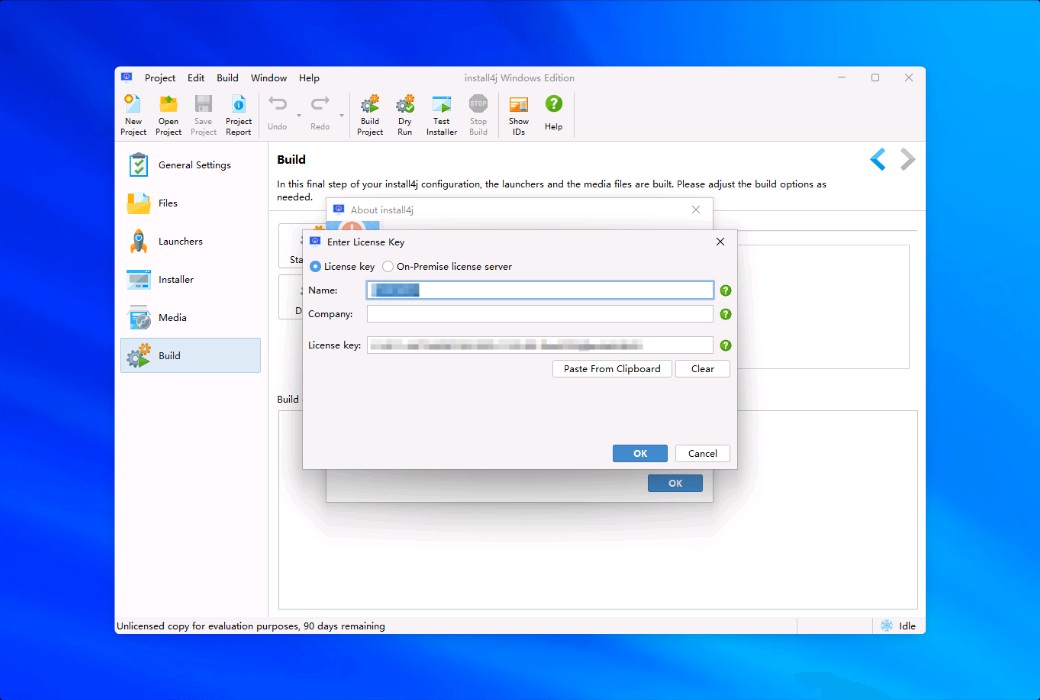Open the Window menu
The width and height of the screenshot is (1040, 700).
[x=269, y=78]
